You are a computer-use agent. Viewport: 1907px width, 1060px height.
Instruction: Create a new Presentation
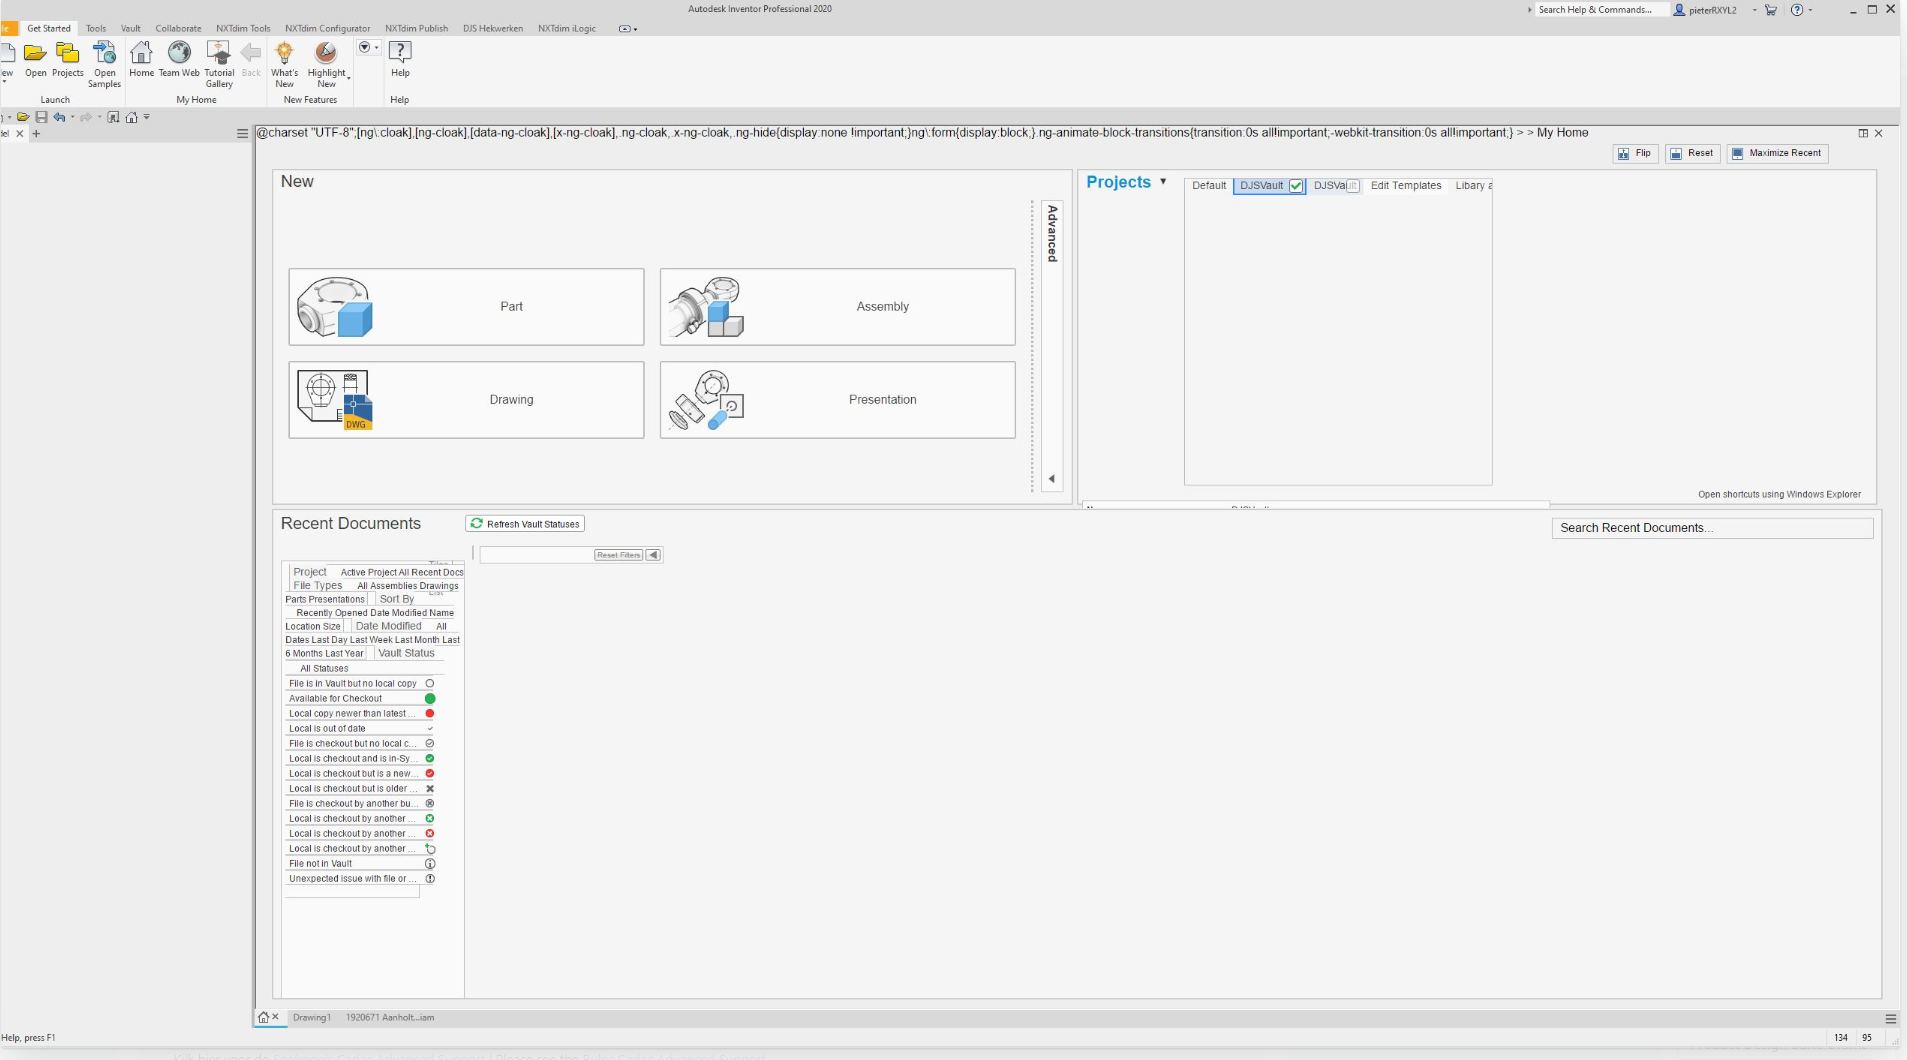click(x=836, y=399)
